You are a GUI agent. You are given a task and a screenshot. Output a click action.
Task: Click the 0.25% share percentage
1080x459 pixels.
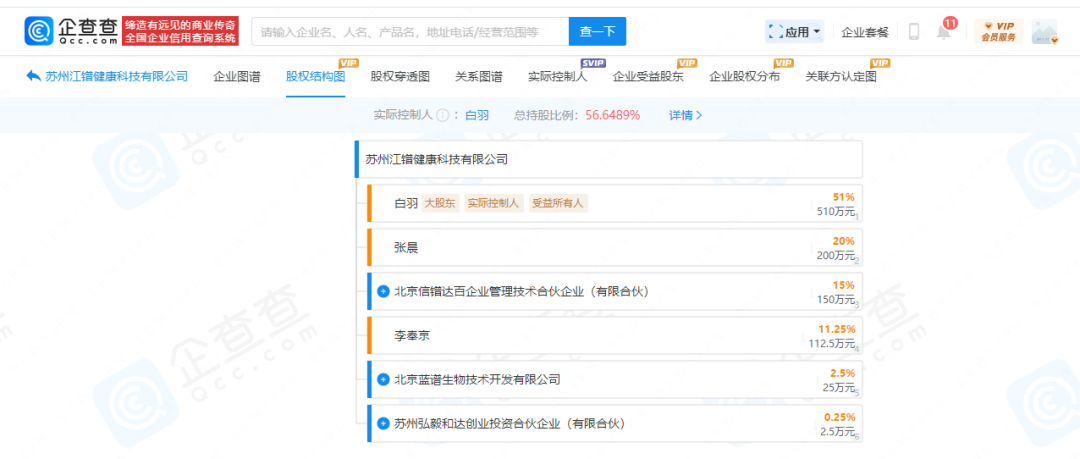click(840, 417)
